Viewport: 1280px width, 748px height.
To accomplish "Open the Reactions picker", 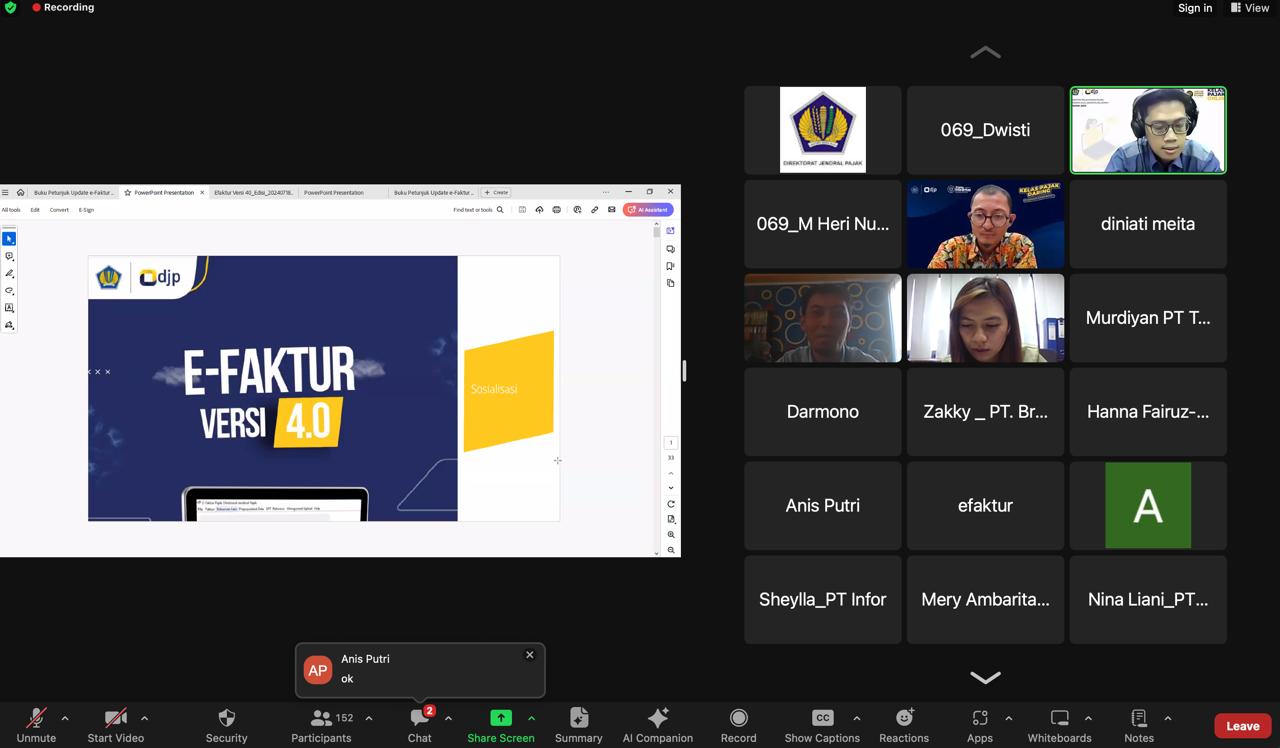I will 903,724.
